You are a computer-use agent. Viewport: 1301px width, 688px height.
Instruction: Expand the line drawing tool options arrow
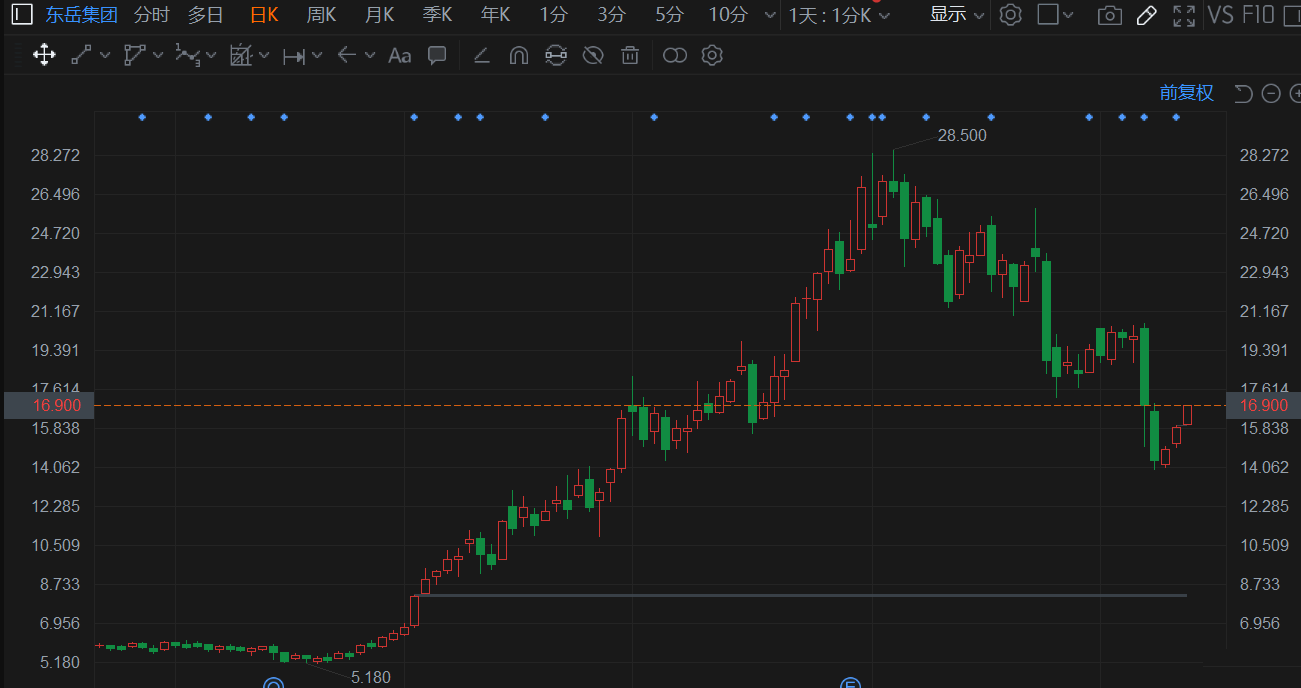tap(105, 55)
